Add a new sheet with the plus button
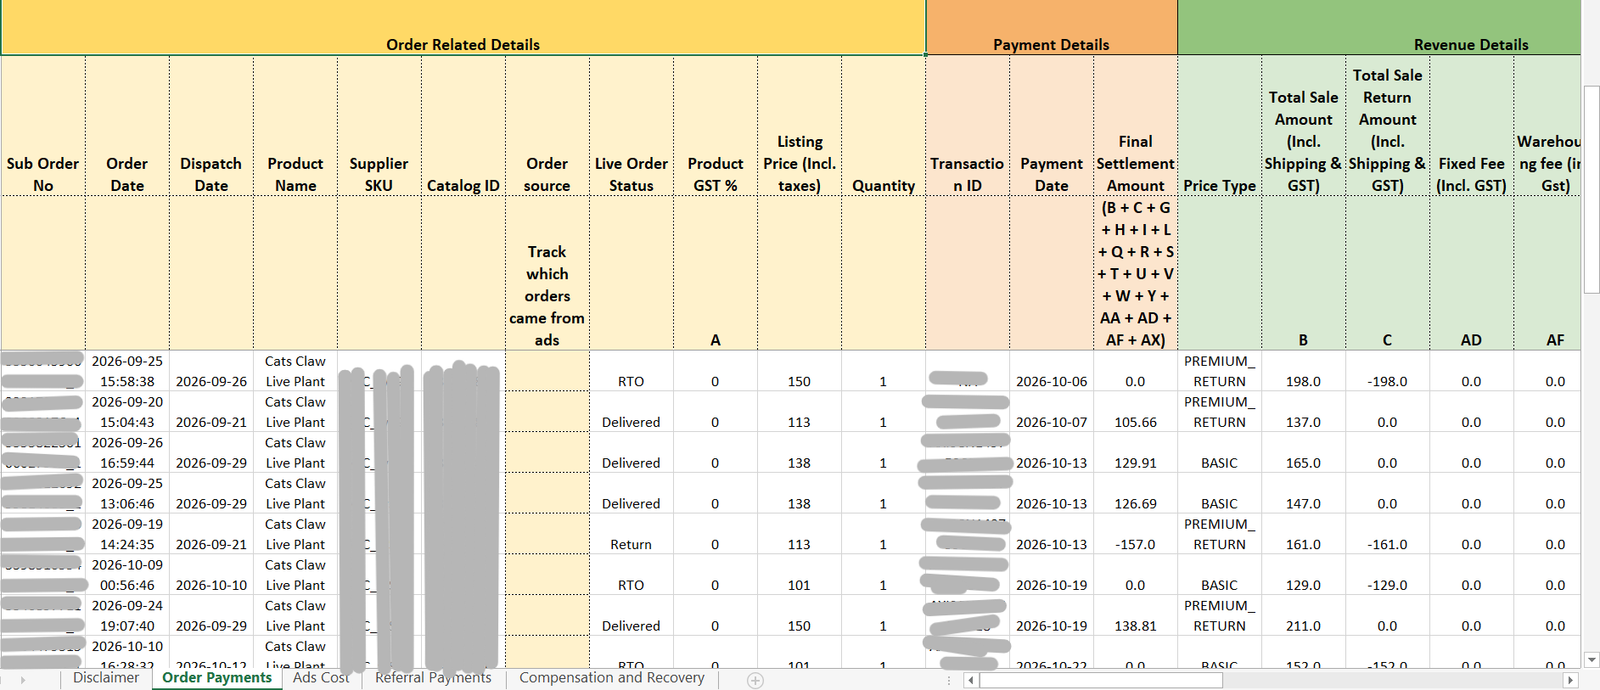1600x690 pixels. [755, 680]
